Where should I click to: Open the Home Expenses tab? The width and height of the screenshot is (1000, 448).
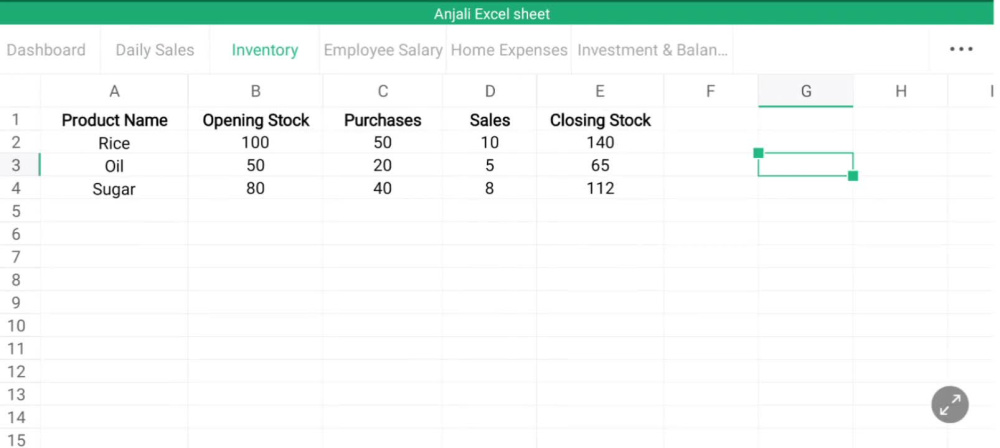pos(509,50)
